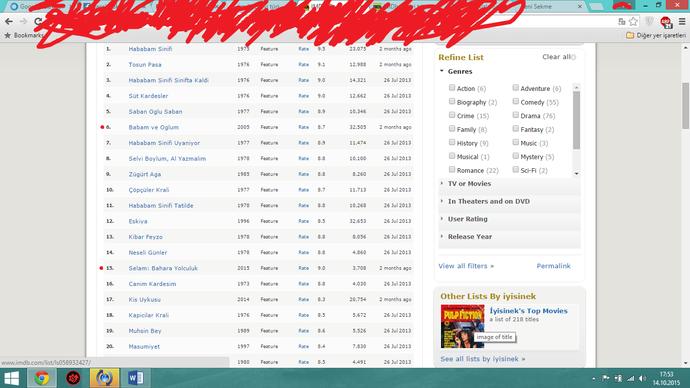
Task: Open the Chrome hamburger menu
Action: tap(682, 21)
